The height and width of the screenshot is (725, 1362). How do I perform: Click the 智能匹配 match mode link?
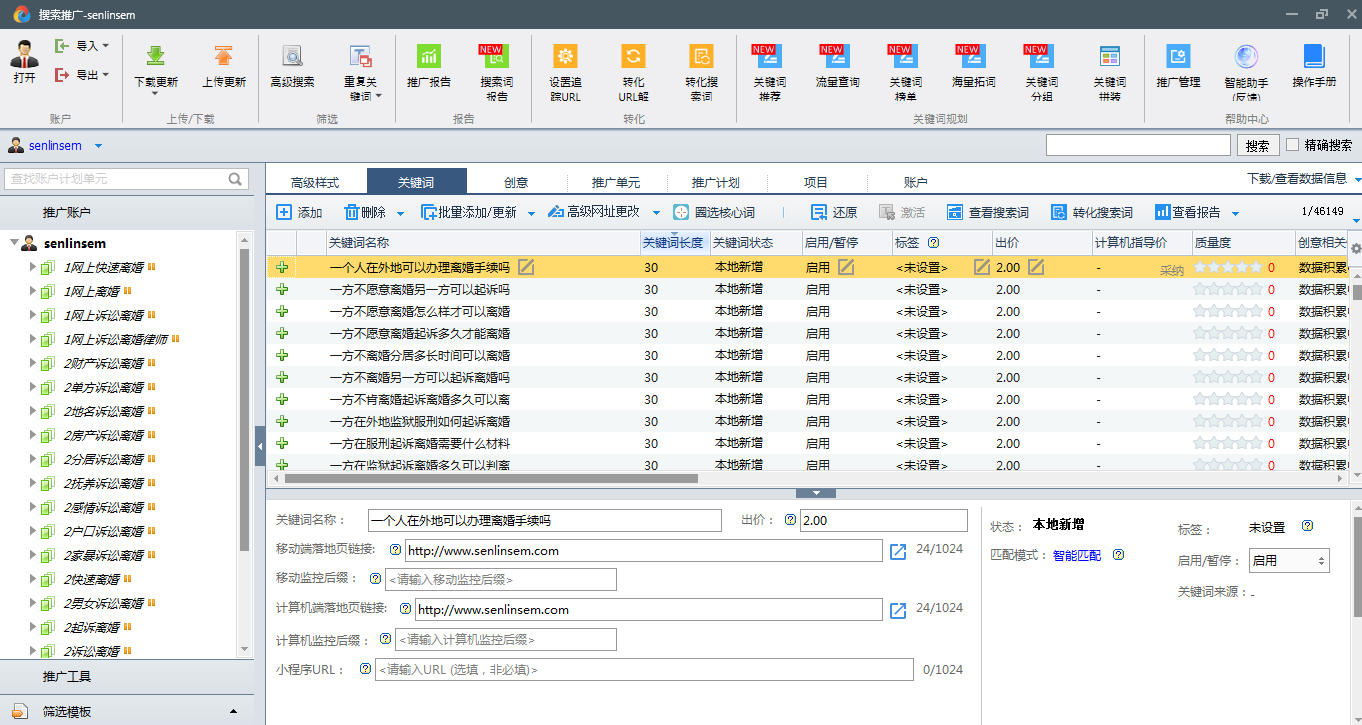point(1076,555)
